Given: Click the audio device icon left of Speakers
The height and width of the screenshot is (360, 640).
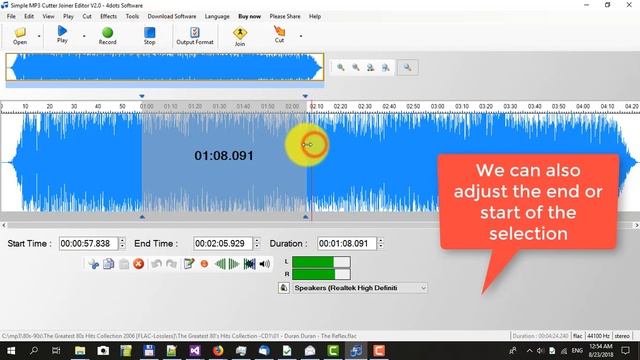Looking at the screenshot, I should [284, 288].
